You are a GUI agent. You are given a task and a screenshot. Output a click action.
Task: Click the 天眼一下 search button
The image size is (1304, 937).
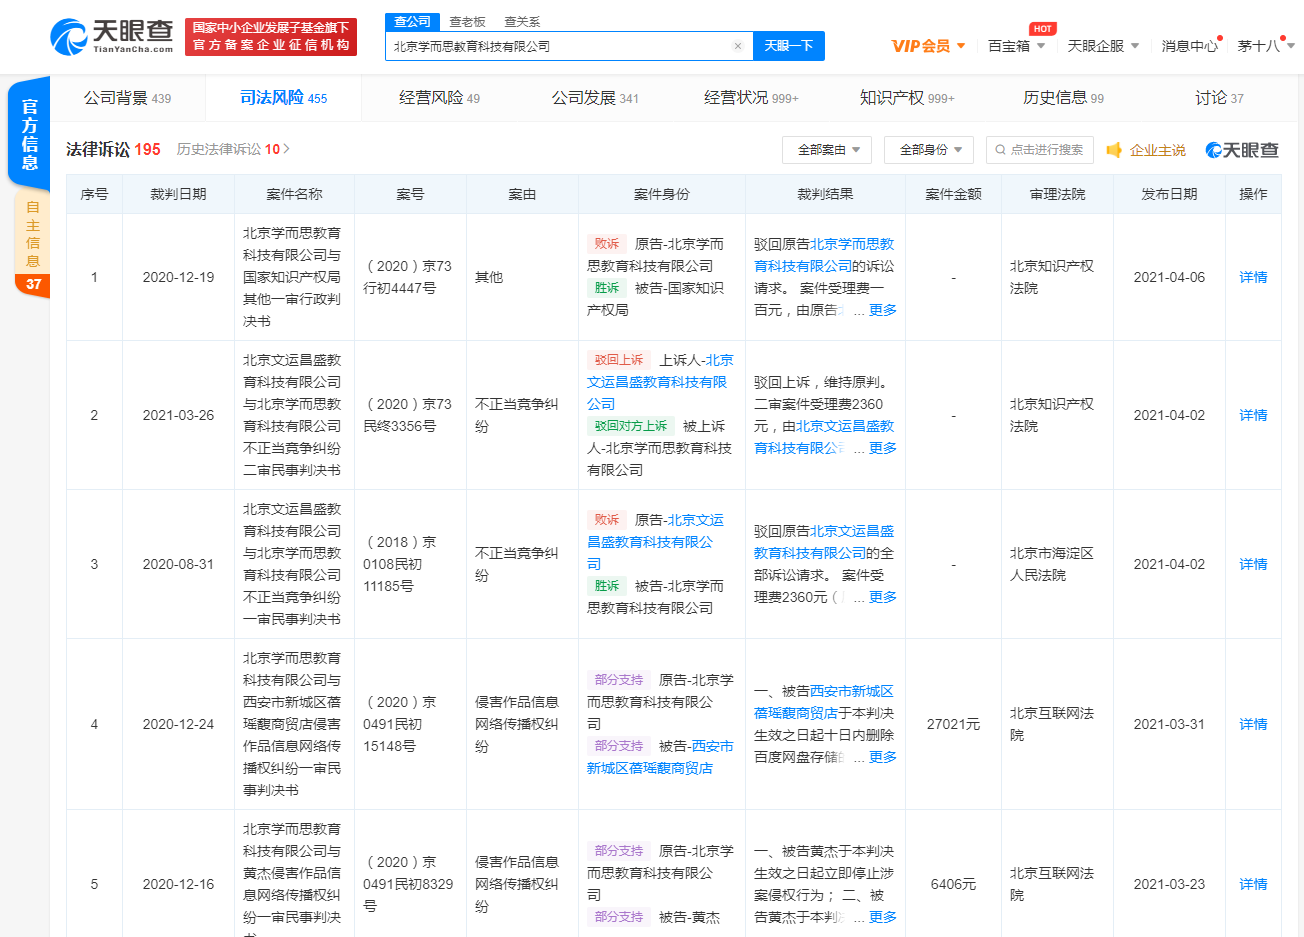789,46
